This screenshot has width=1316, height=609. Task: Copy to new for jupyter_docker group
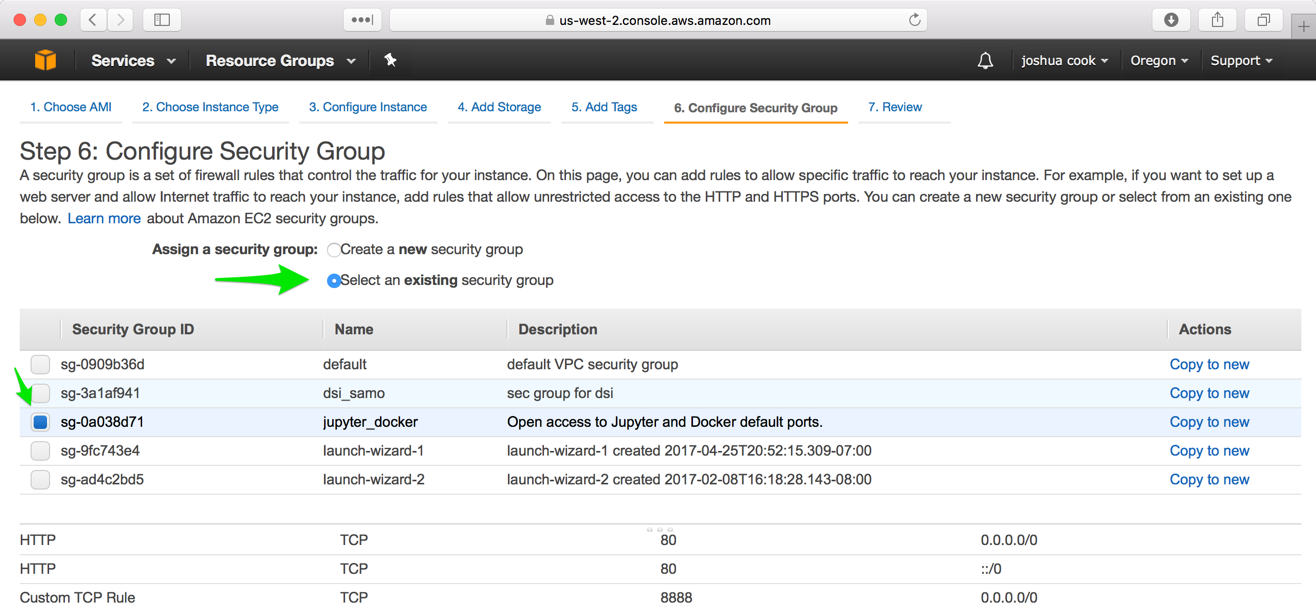click(x=1209, y=422)
